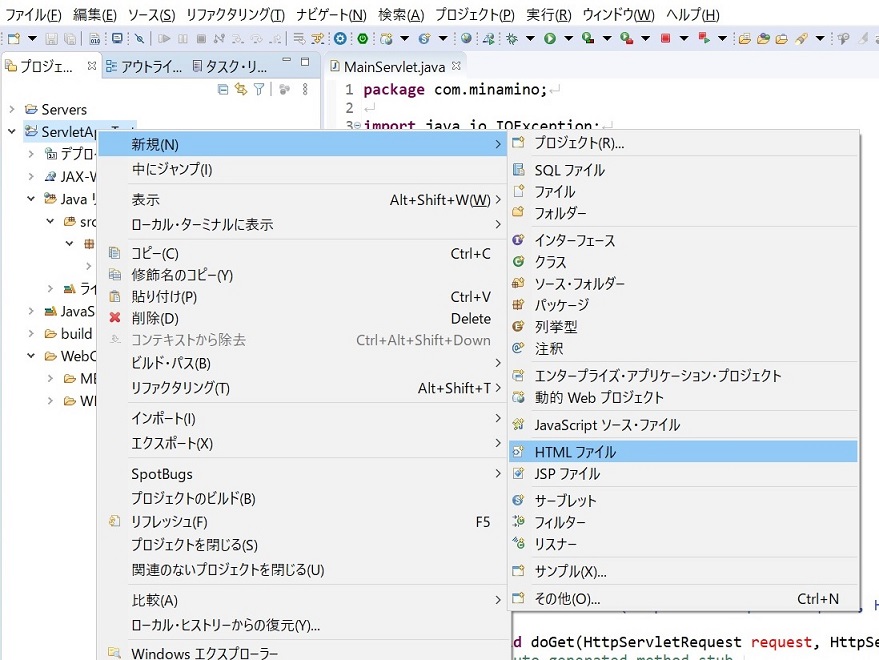Open the ビルド・パス(B) submenu
Screen dimensions: 879x660
tap(302, 363)
